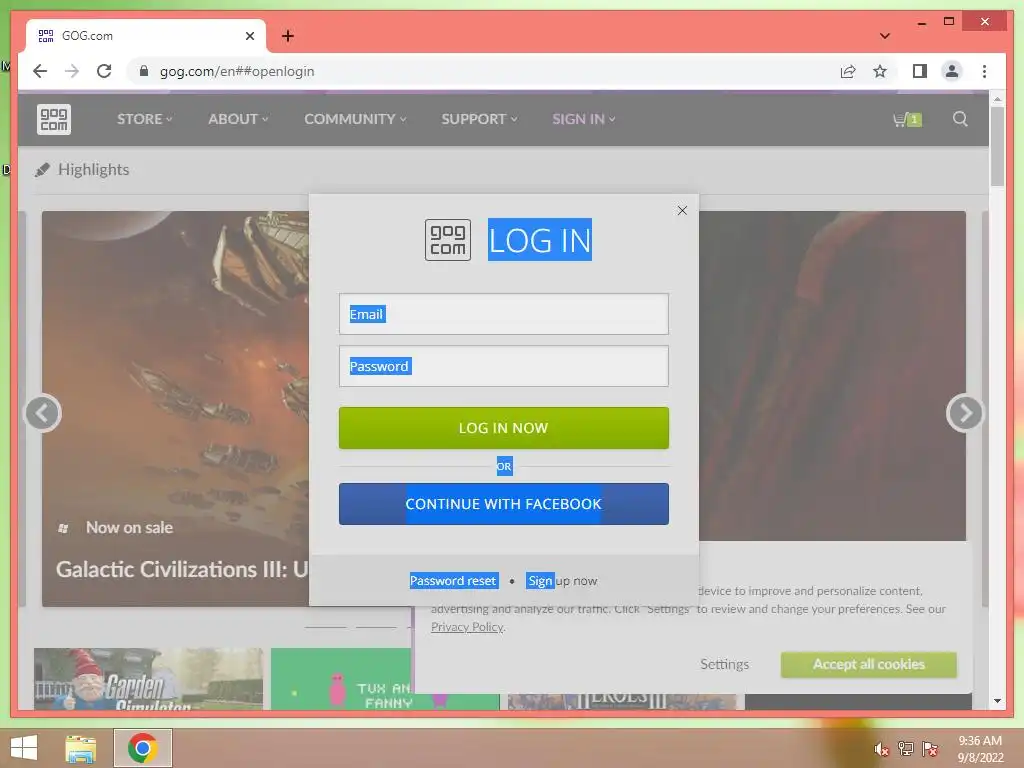Click the network tray icon

tap(905, 748)
